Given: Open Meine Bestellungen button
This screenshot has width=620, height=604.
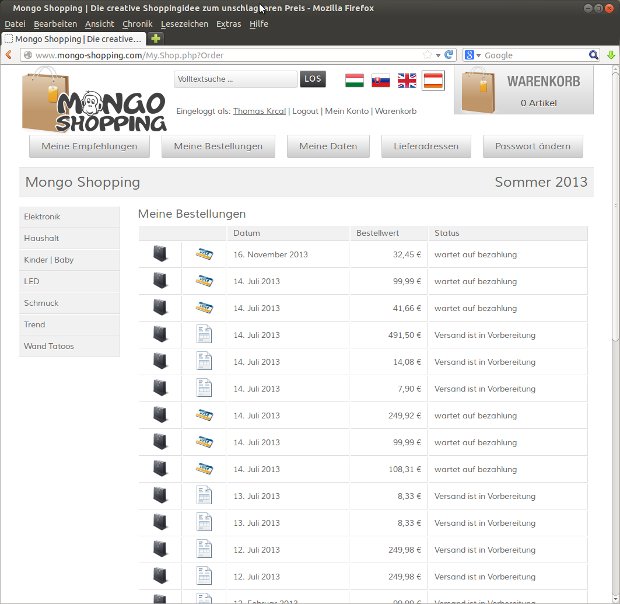Looking at the screenshot, I should click(218, 146).
